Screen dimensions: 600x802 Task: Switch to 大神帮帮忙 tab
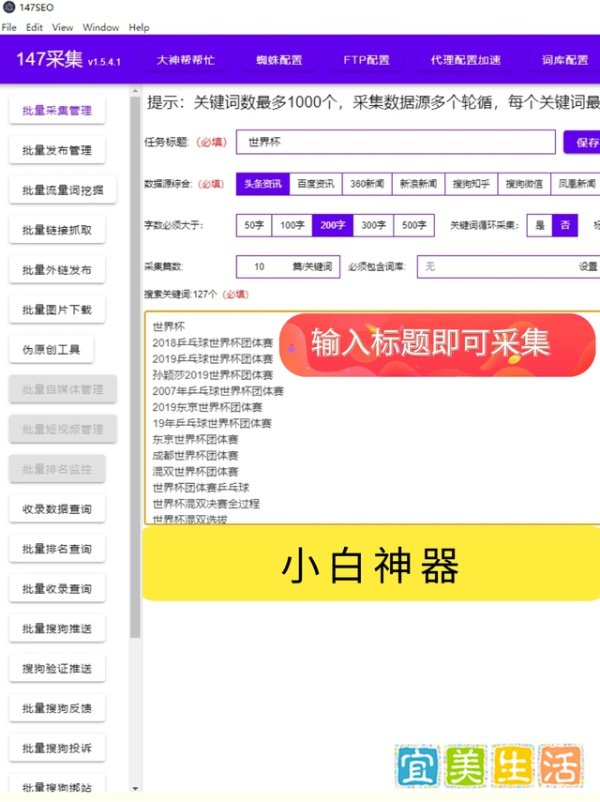(x=185, y=60)
